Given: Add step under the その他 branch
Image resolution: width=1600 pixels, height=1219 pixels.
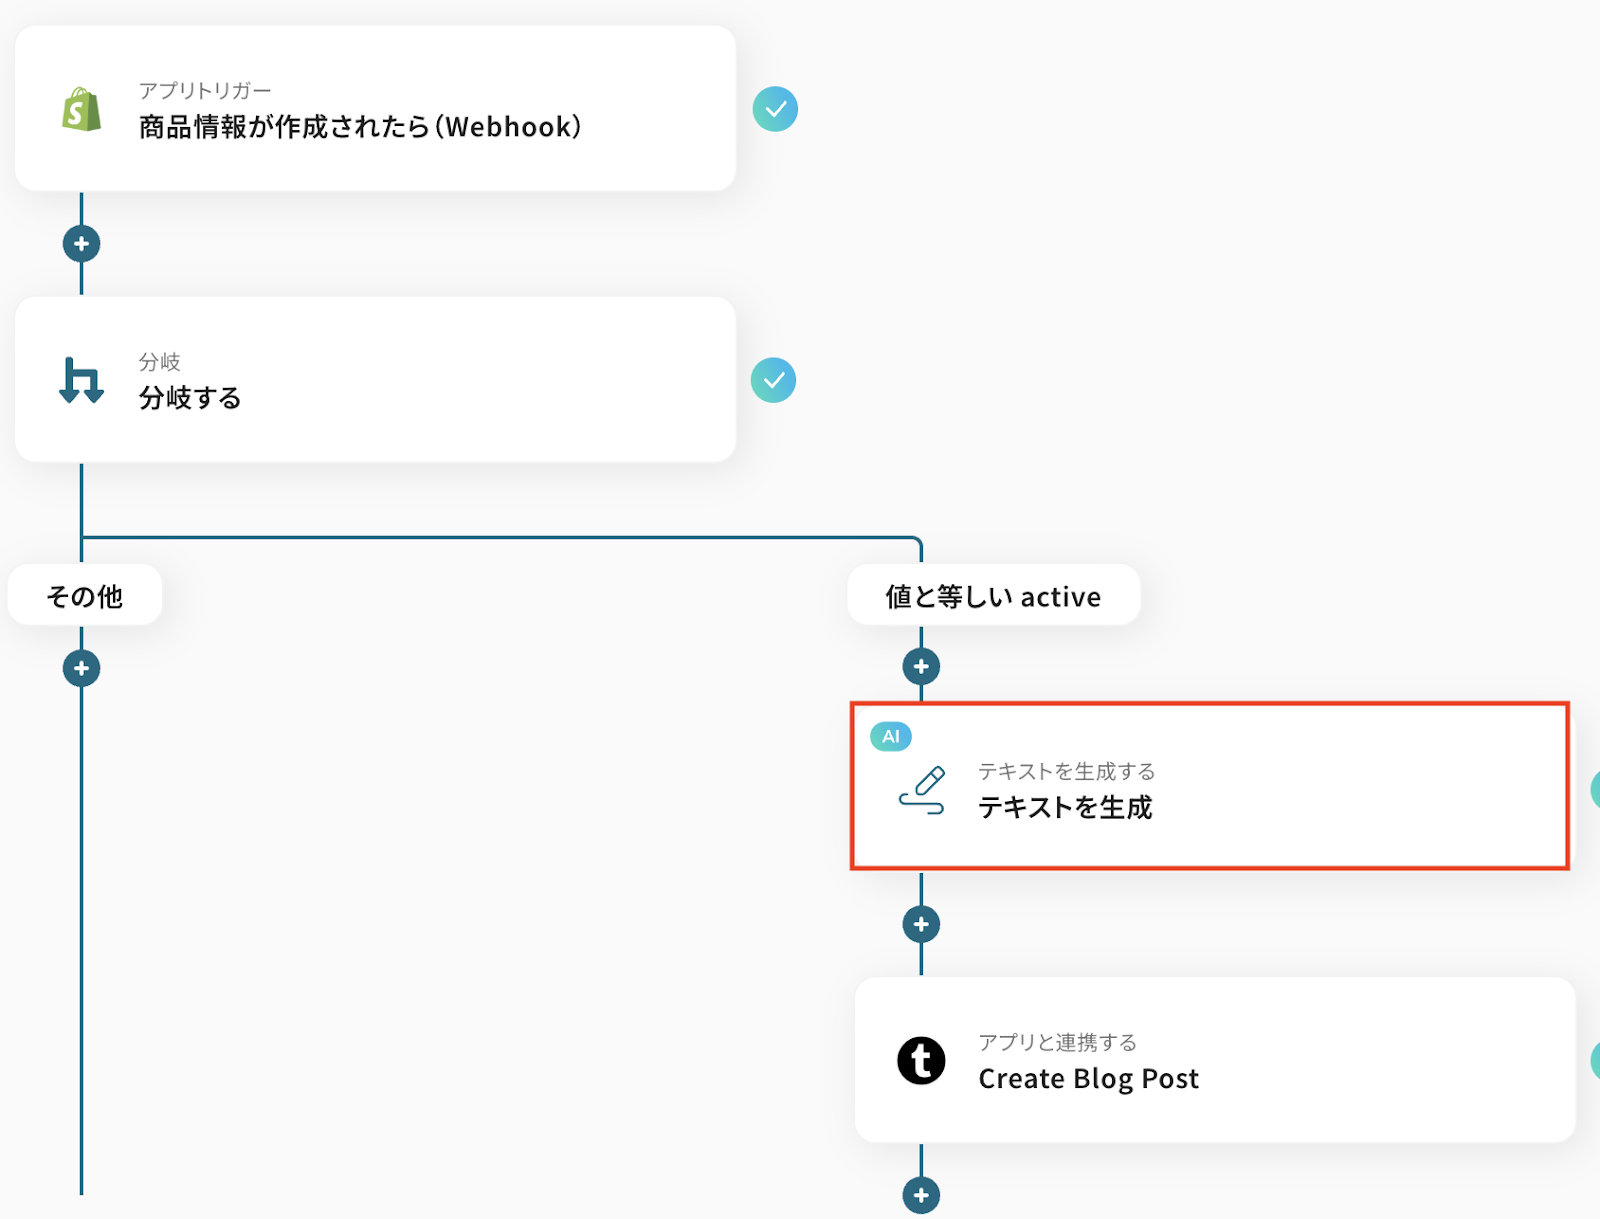Looking at the screenshot, I should [81, 668].
